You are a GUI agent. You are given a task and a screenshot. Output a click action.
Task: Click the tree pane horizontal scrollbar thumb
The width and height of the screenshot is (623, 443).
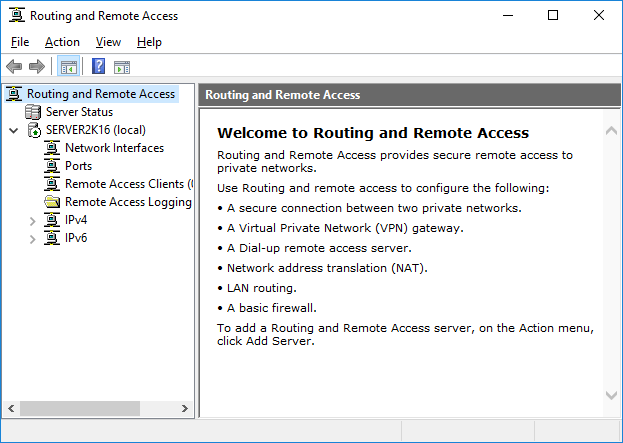(80, 408)
